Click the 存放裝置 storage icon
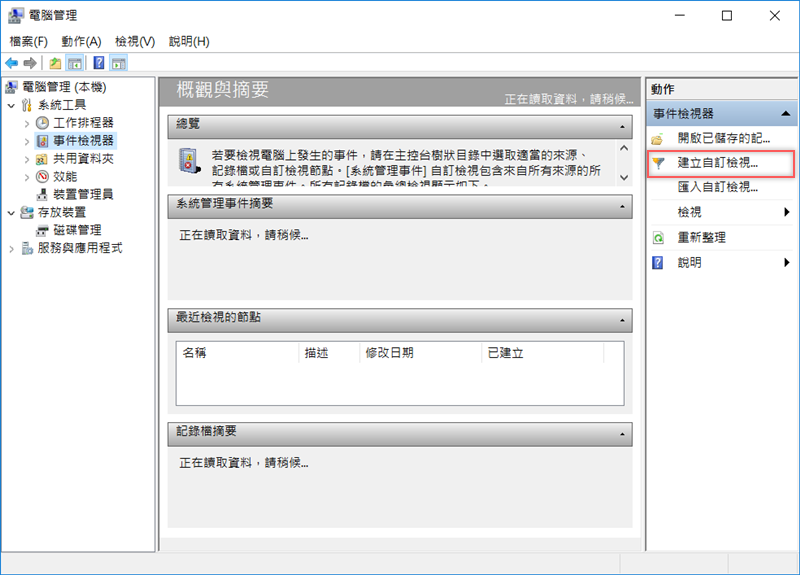The image size is (800, 575). [x=27, y=213]
